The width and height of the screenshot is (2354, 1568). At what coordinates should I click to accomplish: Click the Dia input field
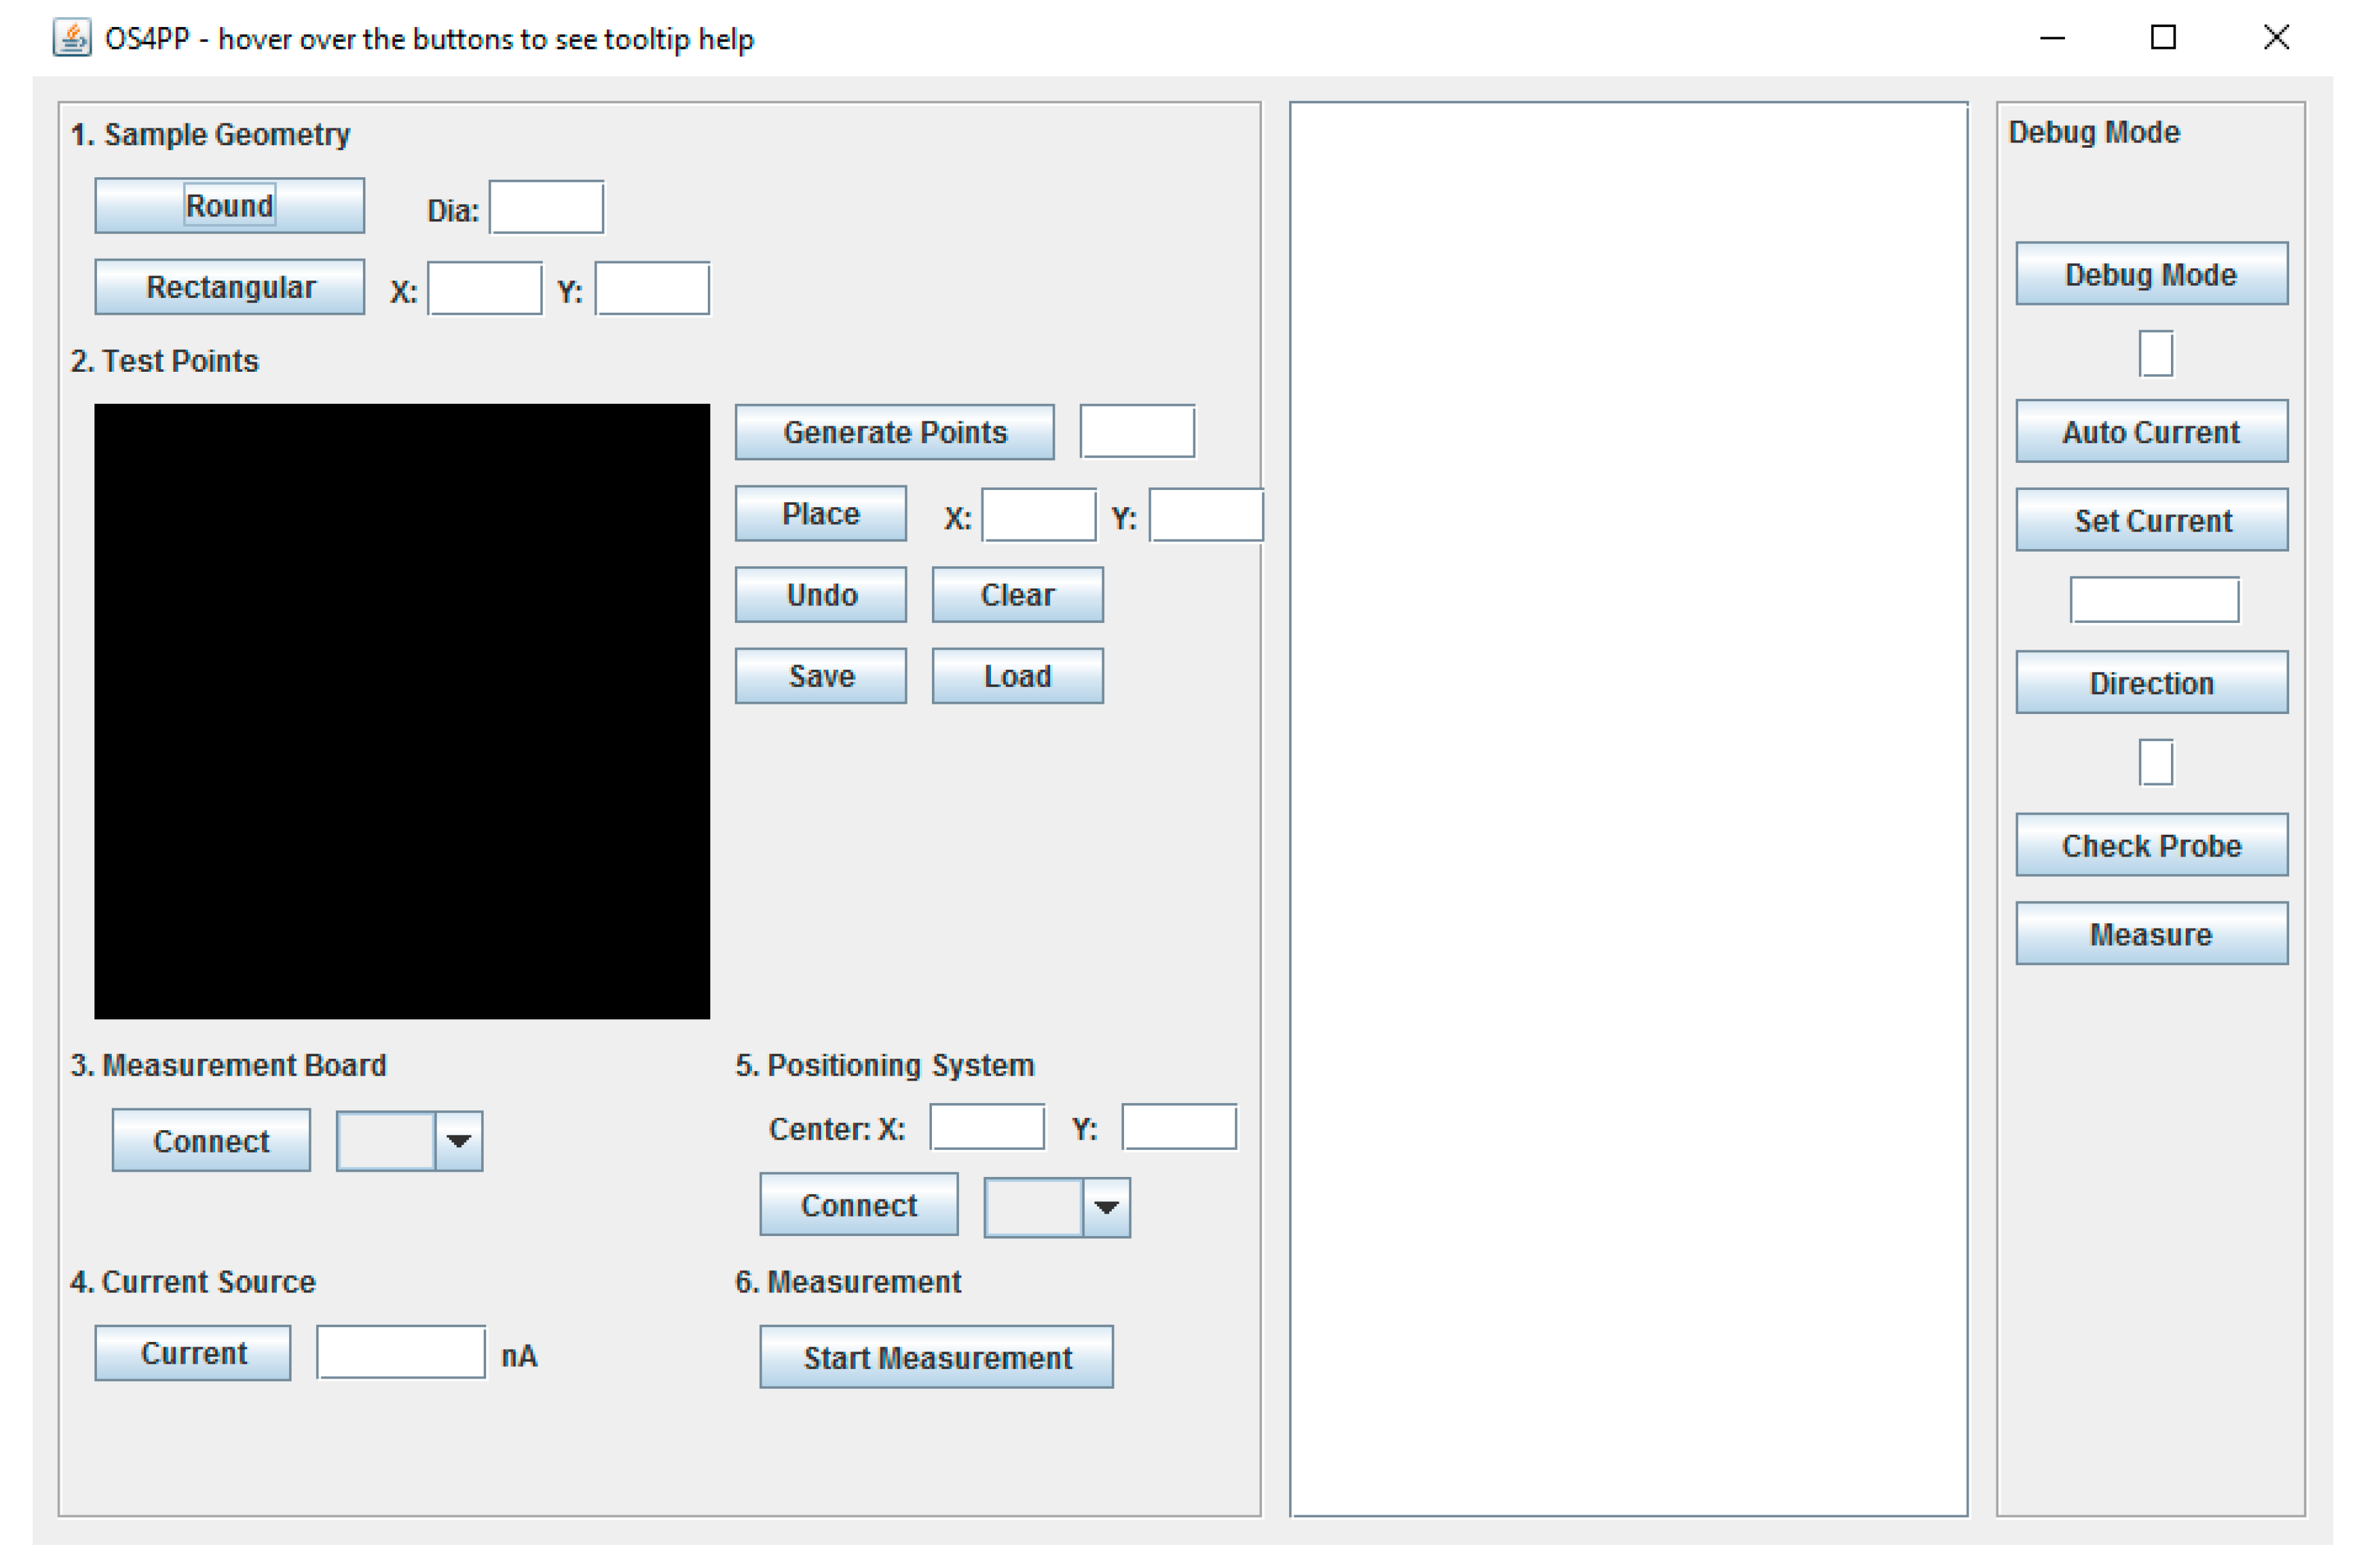tap(546, 208)
